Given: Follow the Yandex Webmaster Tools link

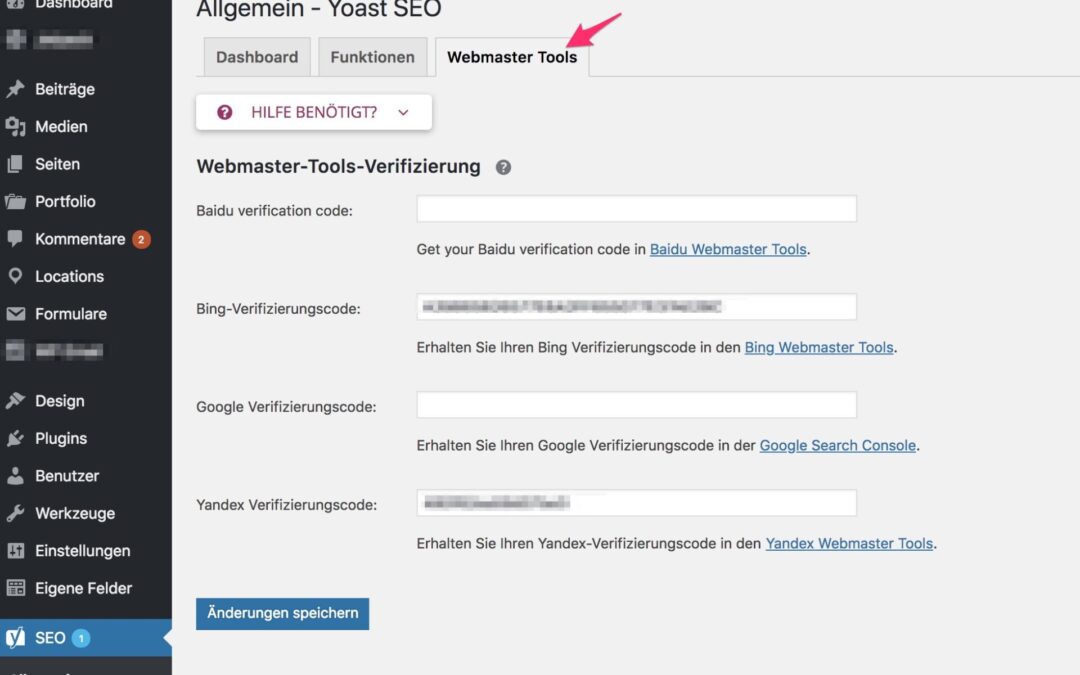Looking at the screenshot, I should tap(849, 543).
